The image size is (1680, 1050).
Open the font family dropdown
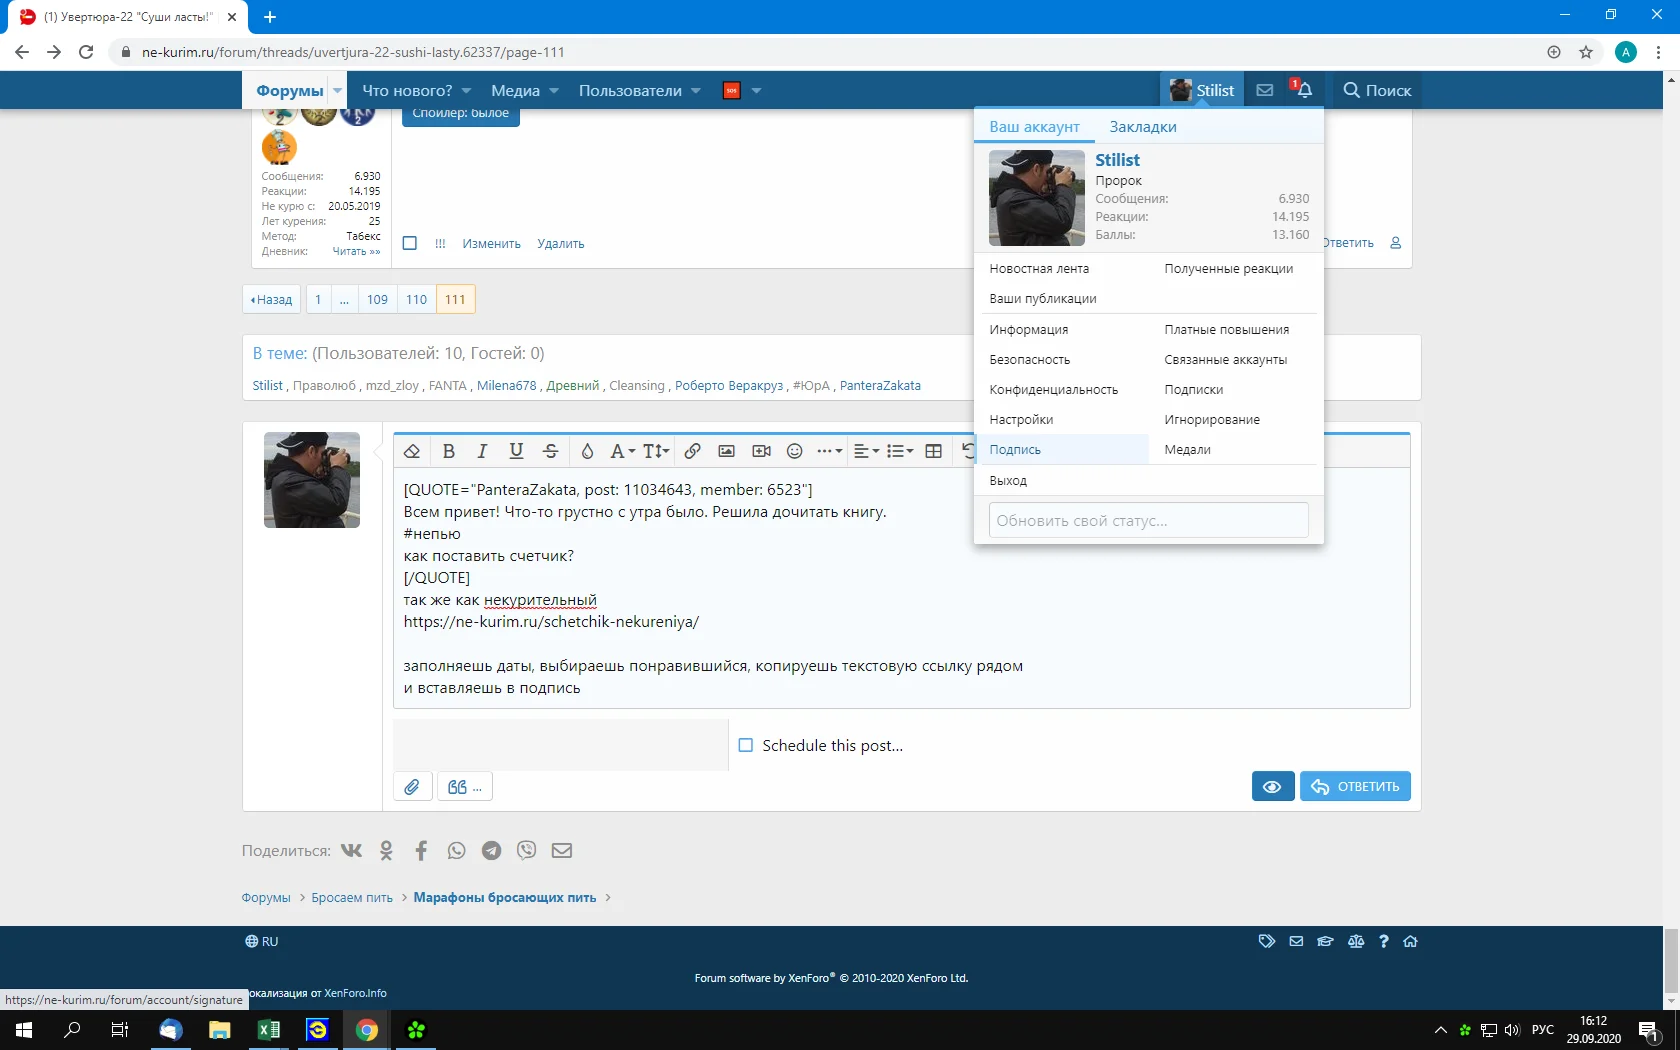622,451
